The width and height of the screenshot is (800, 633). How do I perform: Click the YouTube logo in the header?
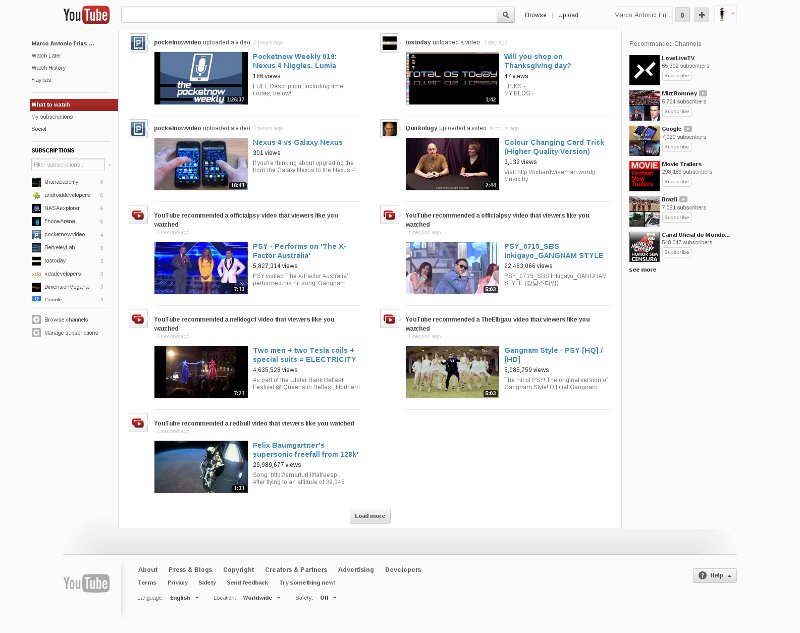(x=86, y=15)
